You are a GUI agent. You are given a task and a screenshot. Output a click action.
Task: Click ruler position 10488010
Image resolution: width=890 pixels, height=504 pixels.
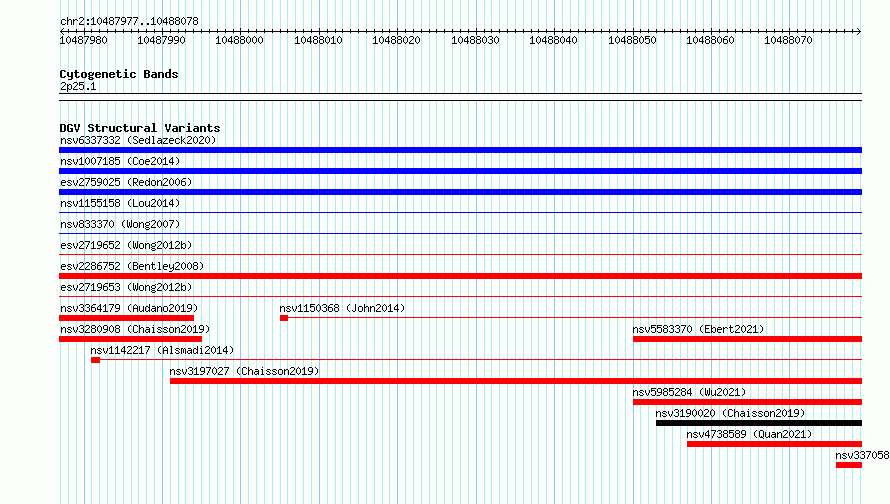[318, 40]
